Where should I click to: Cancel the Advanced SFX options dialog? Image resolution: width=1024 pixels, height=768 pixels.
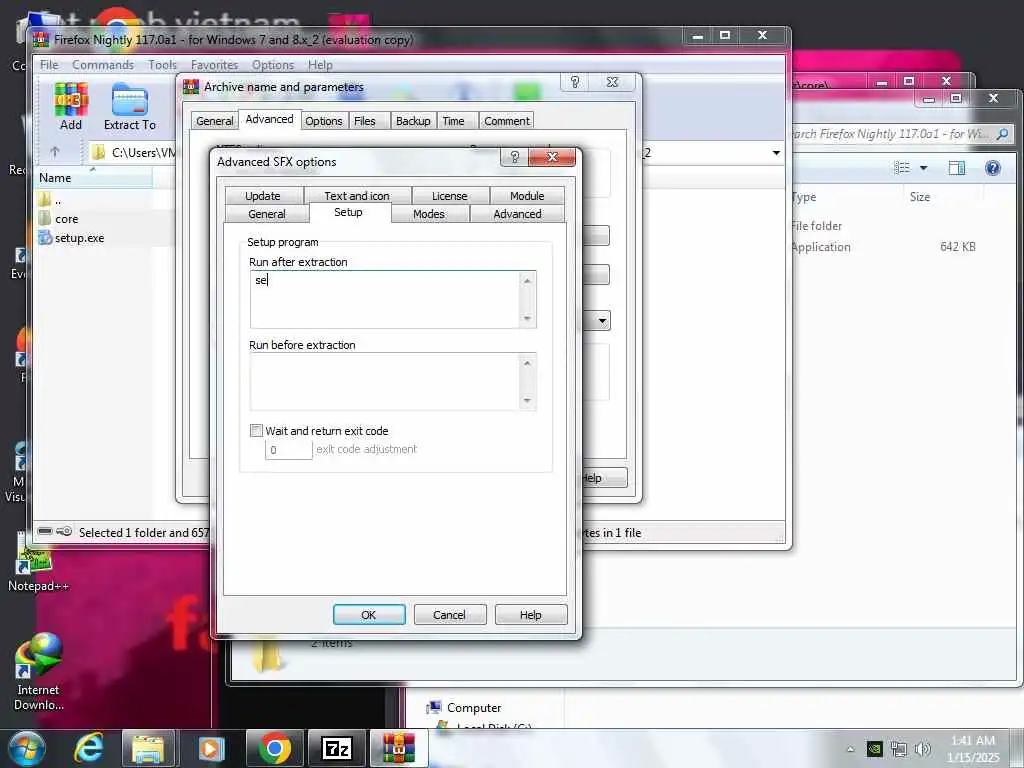449,615
